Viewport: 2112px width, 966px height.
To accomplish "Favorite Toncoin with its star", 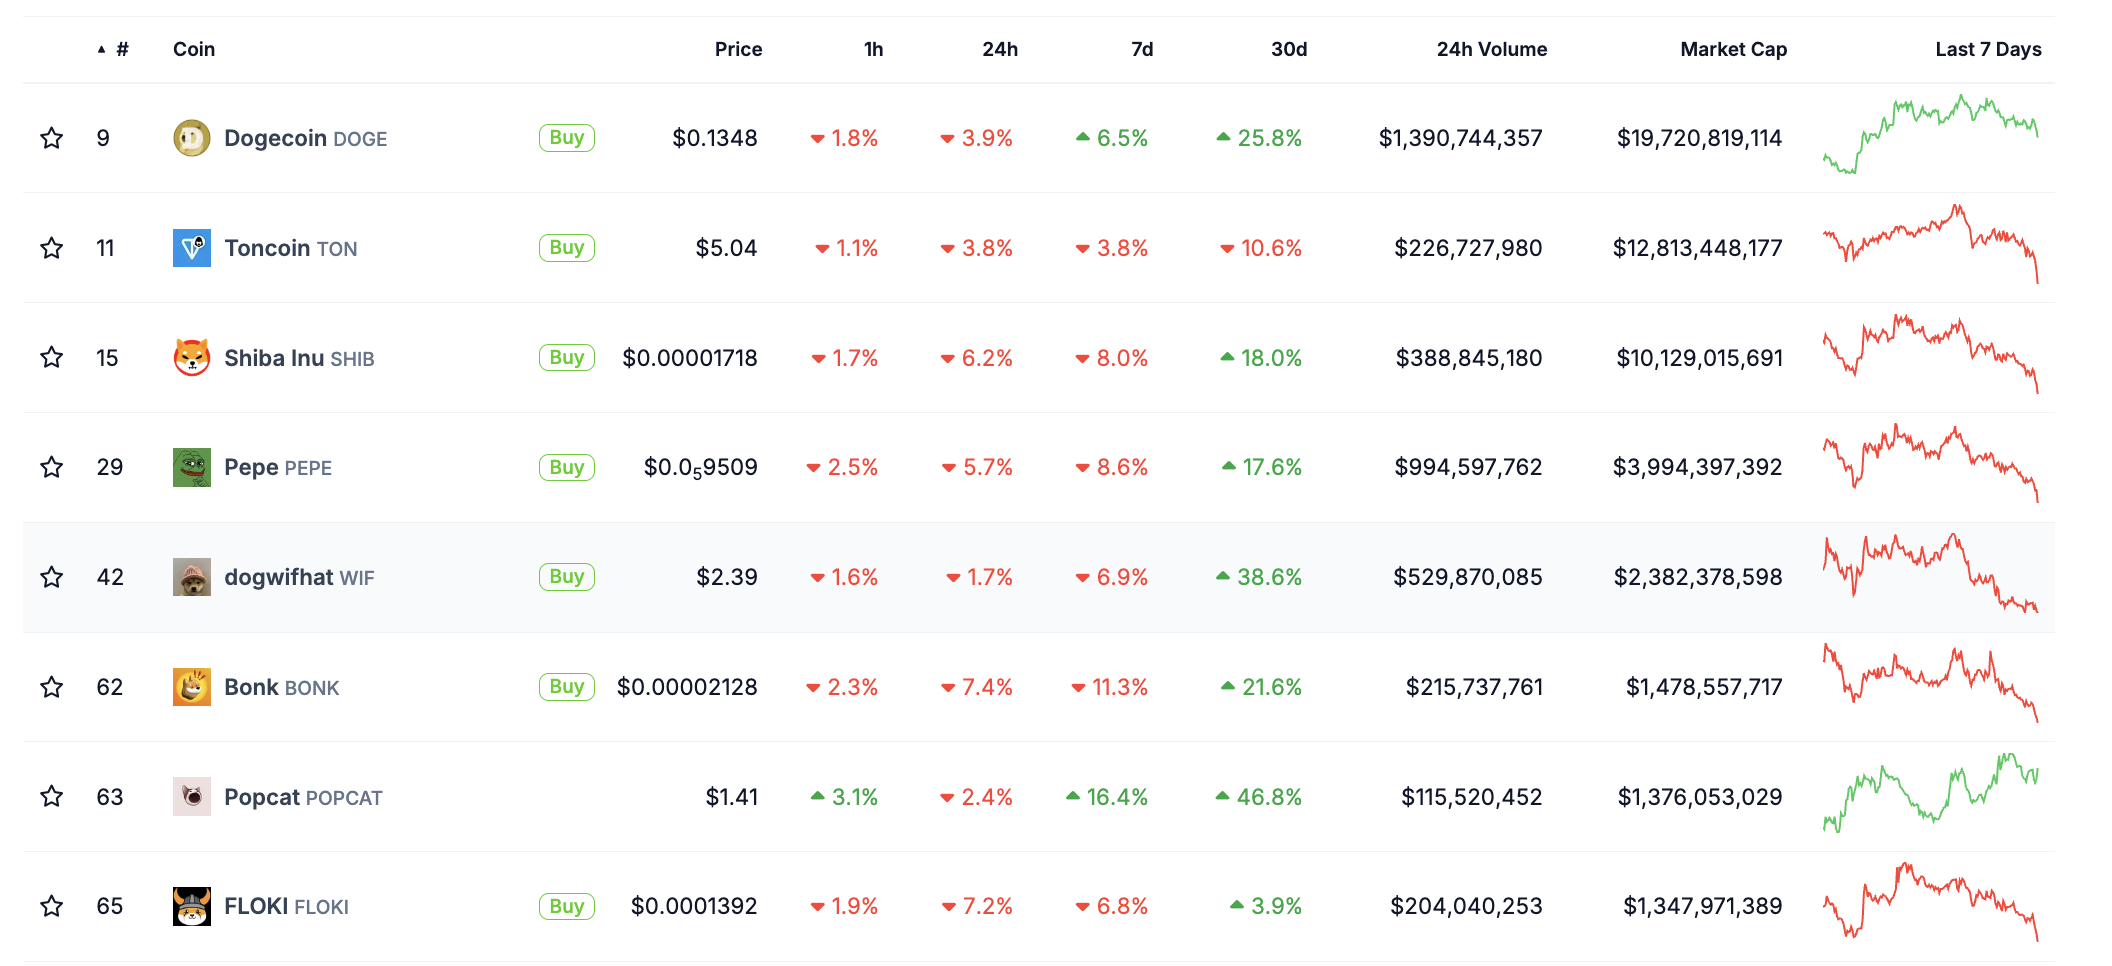I will tap(52, 248).
